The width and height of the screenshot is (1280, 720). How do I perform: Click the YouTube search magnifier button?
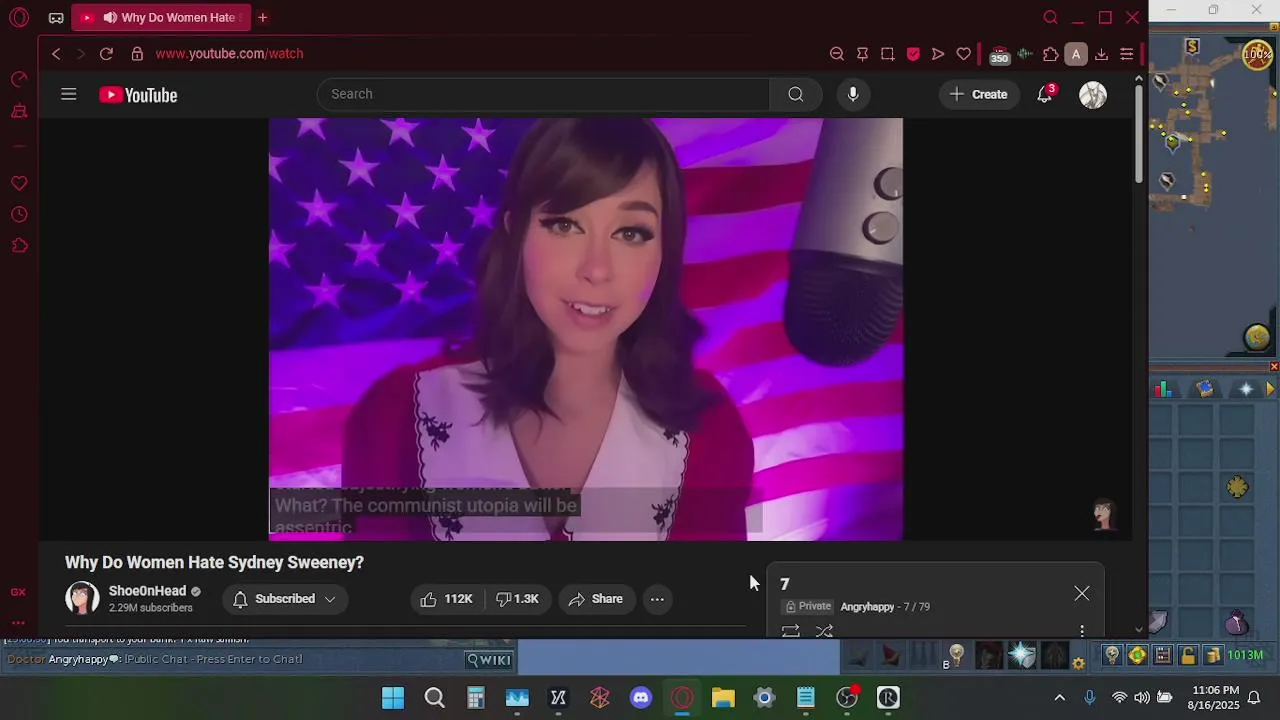pyautogui.click(x=795, y=94)
